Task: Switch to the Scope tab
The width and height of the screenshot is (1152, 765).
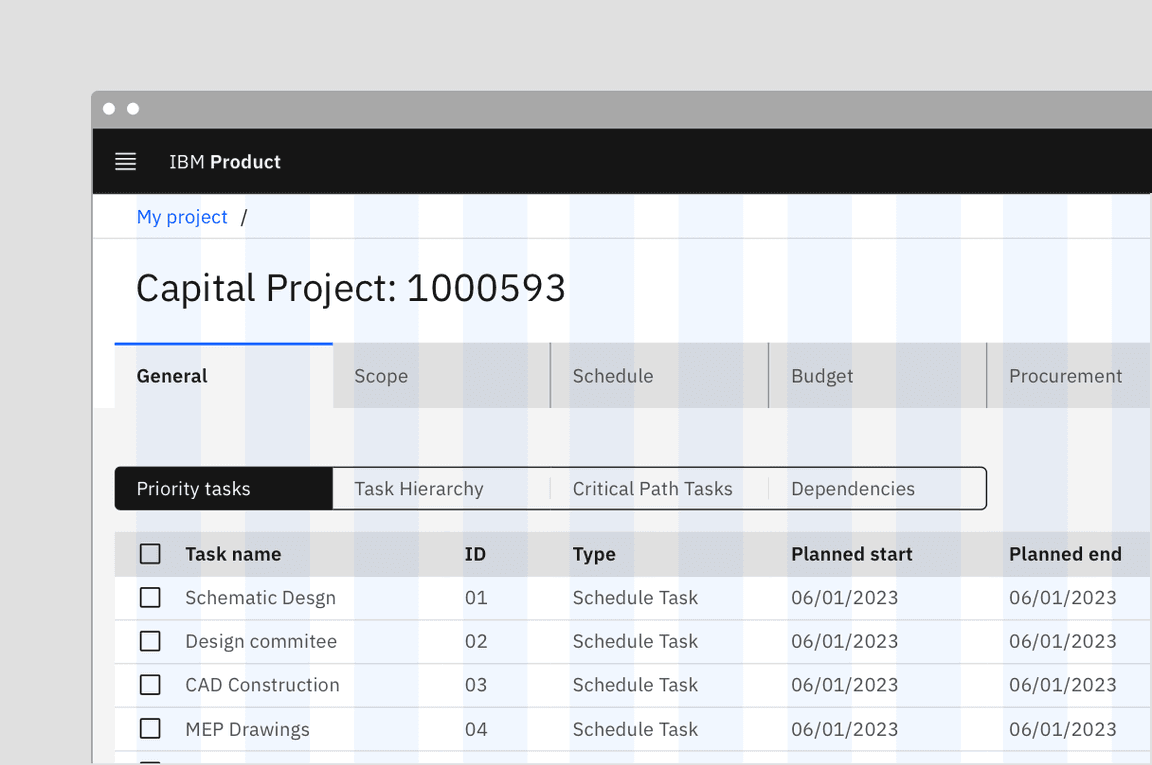Action: pyautogui.click(x=381, y=376)
